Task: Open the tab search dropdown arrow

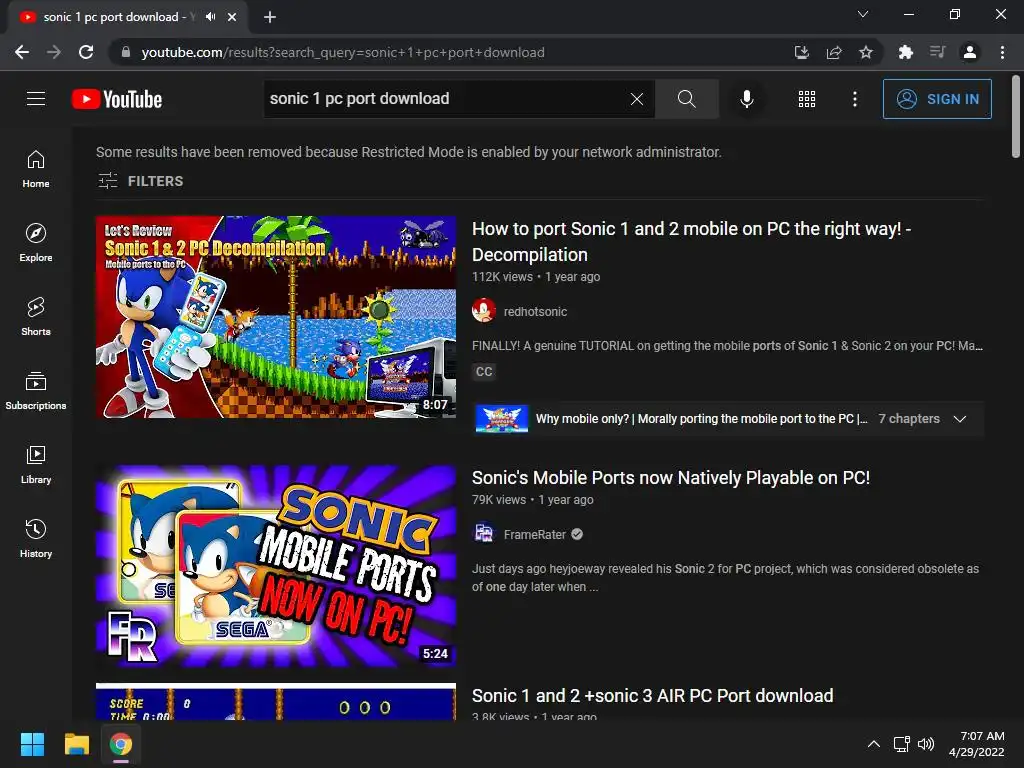Action: click(x=863, y=14)
